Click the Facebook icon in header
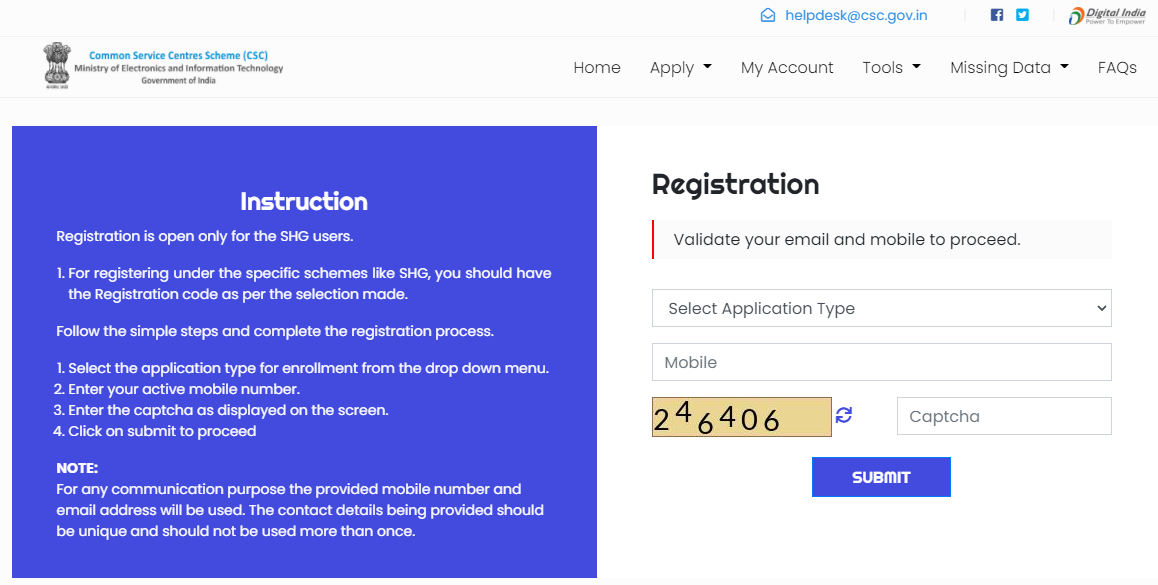The image size is (1158, 585). (x=997, y=15)
